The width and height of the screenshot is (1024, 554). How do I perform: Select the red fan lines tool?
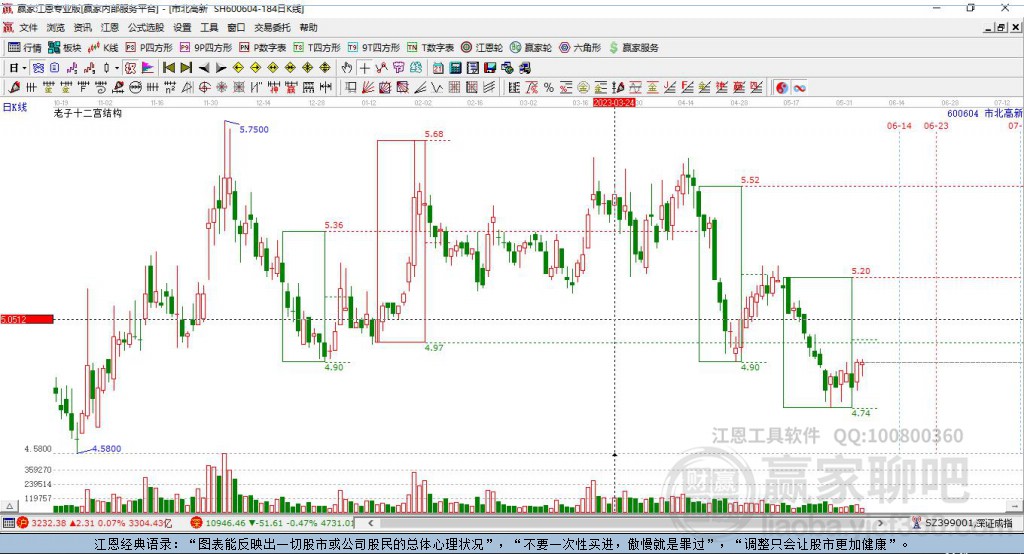pos(368,87)
